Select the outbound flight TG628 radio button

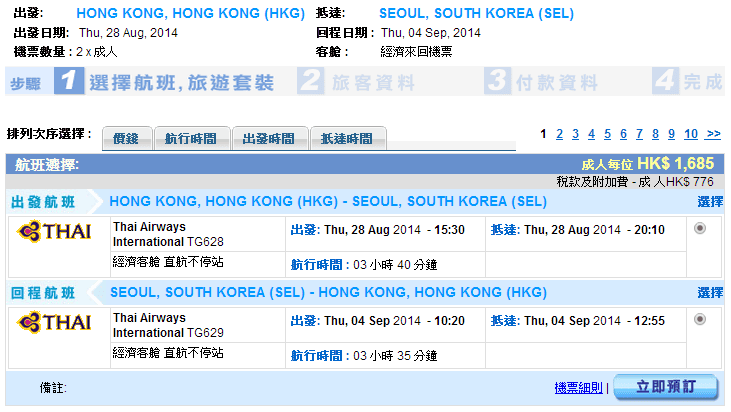[x=699, y=228]
